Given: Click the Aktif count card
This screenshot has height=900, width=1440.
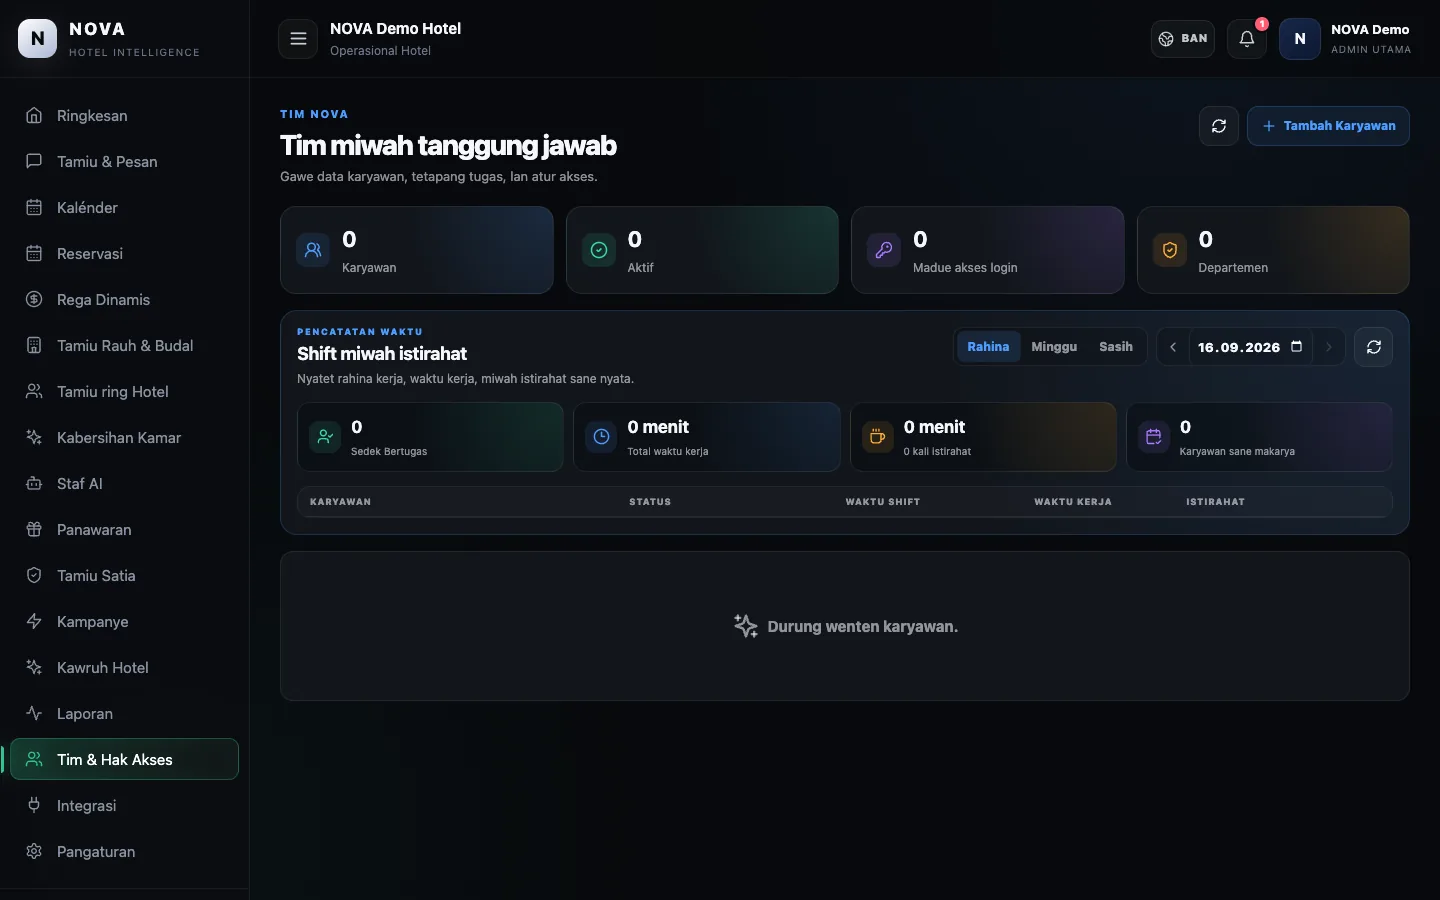Looking at the screenshot, I should tap(702, 250).
